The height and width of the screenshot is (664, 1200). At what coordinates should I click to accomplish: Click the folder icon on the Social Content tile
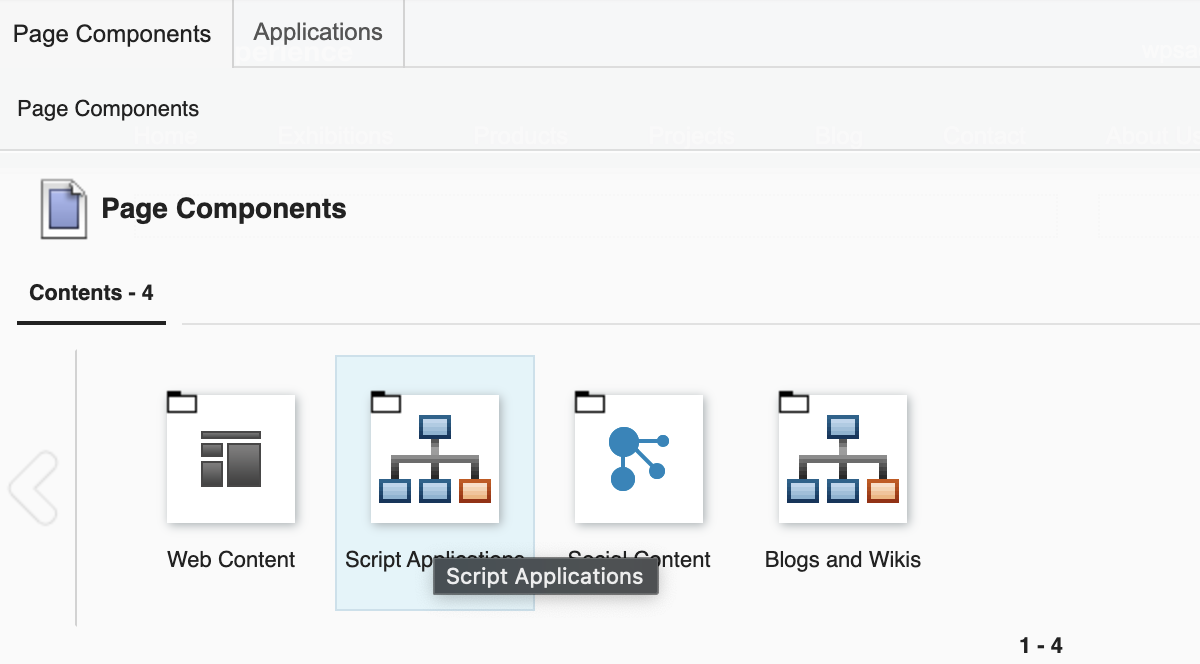click(x=590, y=400)
